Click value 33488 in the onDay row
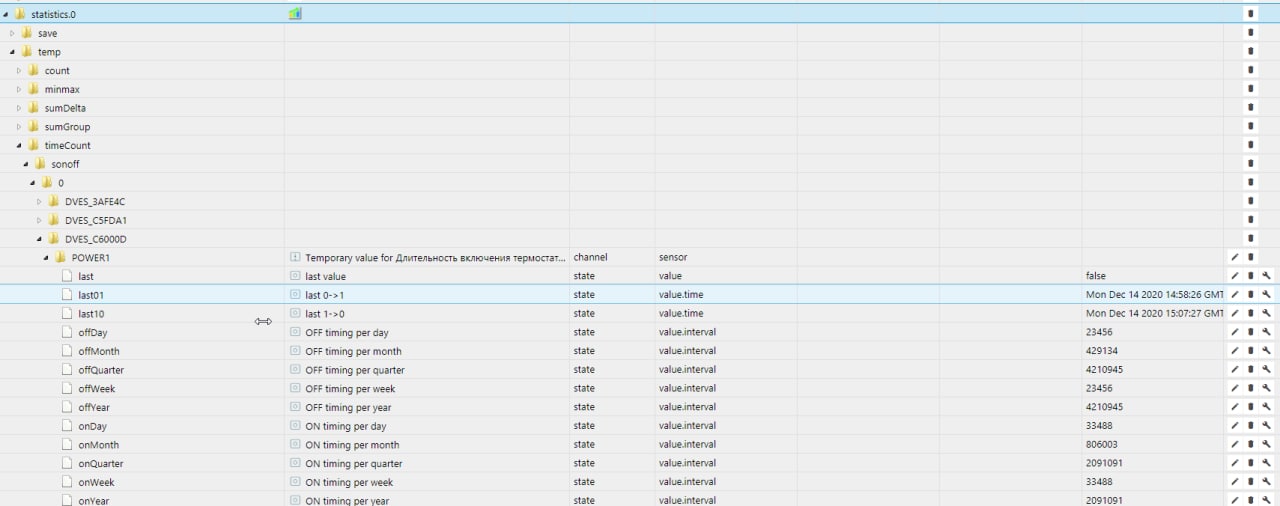1280x506 pixels. point(1099,426)
